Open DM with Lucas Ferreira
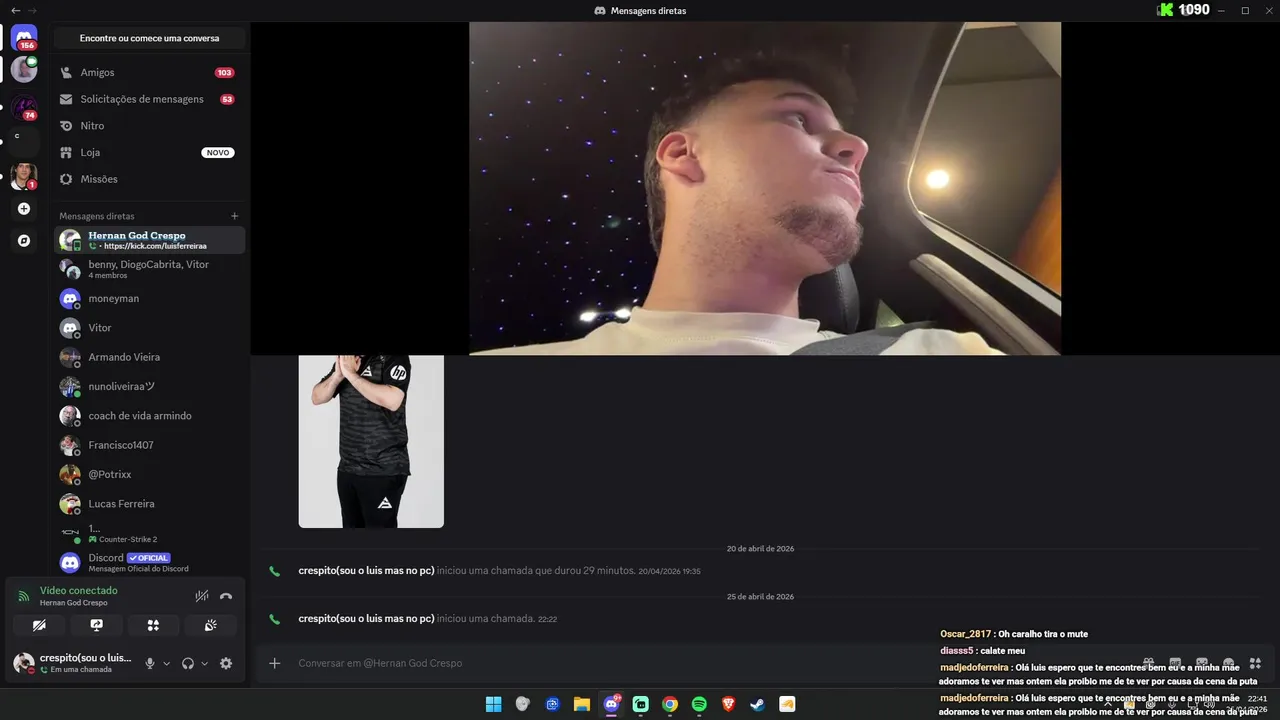Image resolution: width=1280 pixels, height=720 pixels. point(149,504)
